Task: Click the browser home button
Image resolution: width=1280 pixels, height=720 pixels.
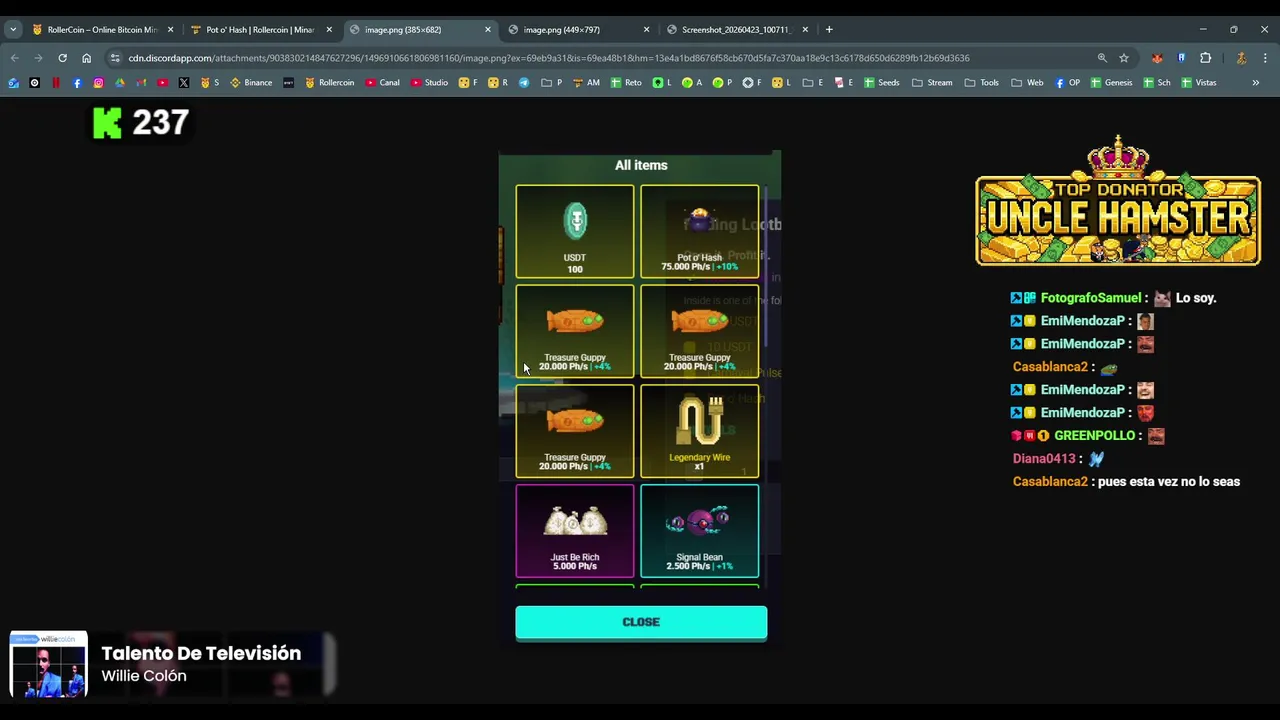Action: tap(86, 58)
